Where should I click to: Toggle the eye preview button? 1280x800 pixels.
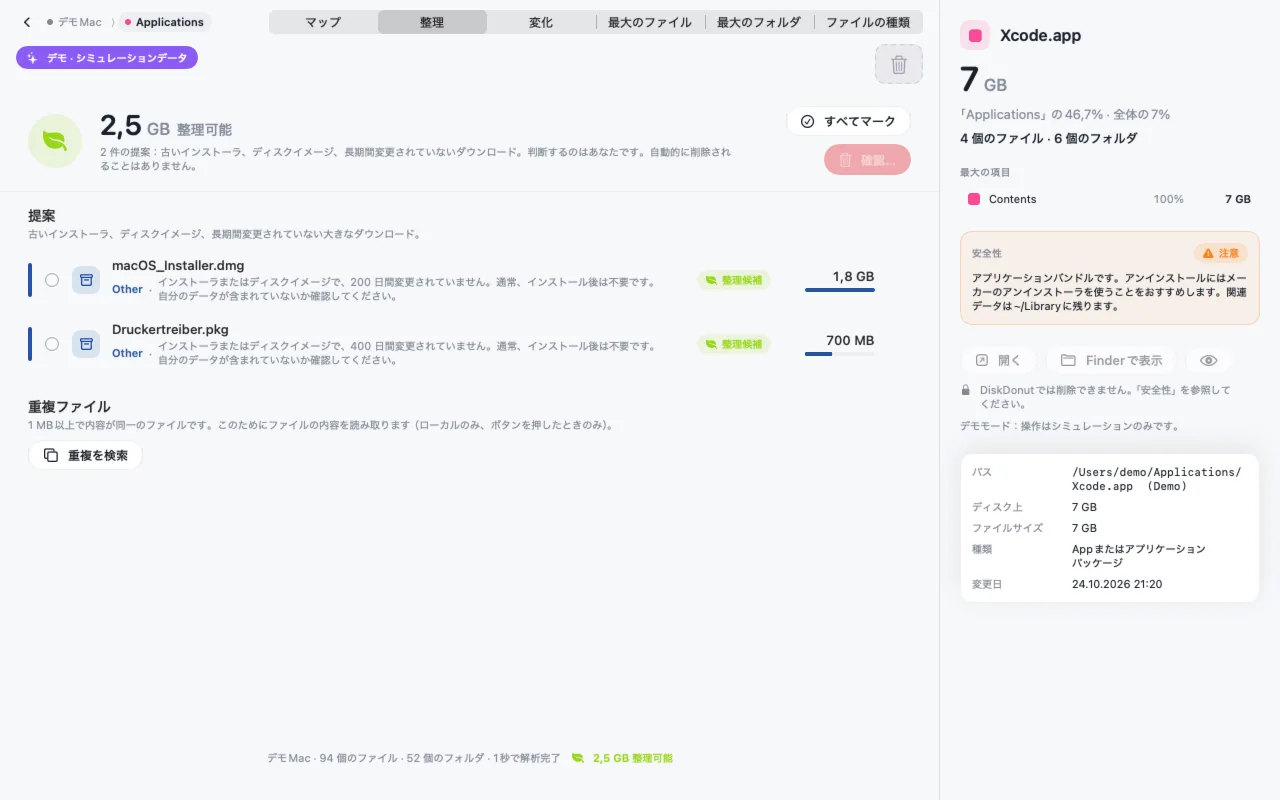[x=1209, y=360]
